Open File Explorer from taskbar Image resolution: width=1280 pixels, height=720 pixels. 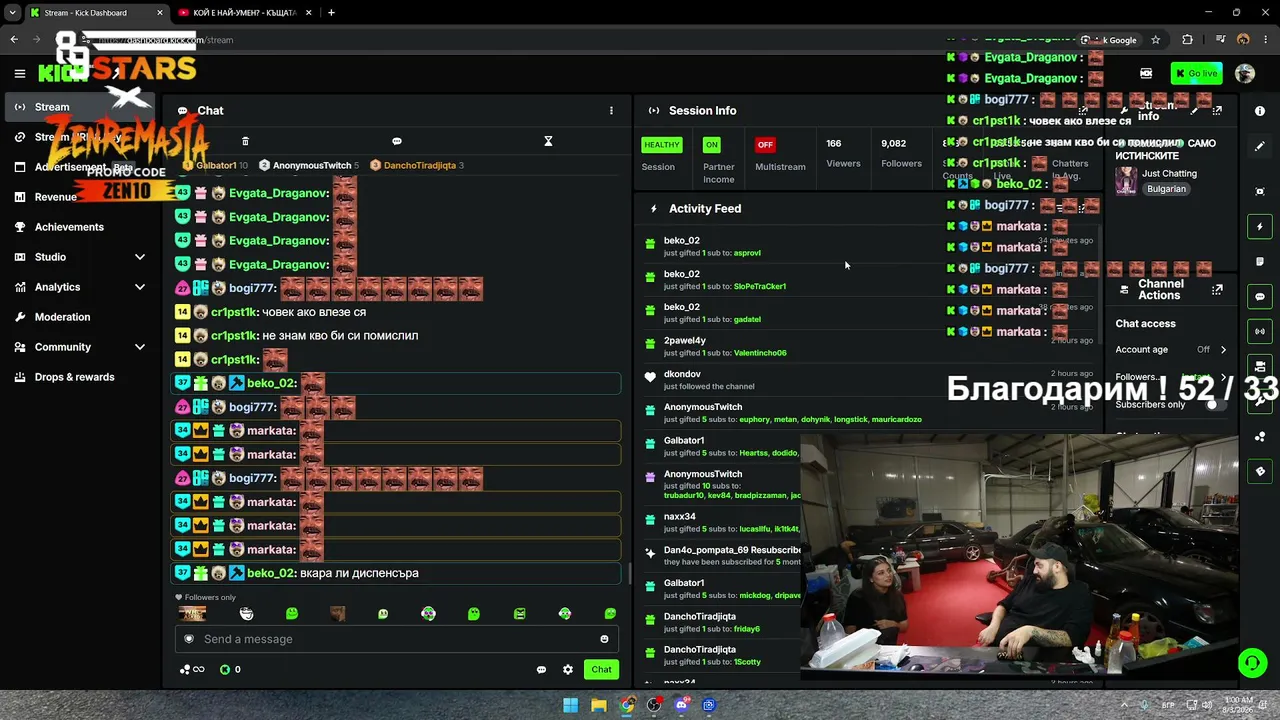pos(598,705)
